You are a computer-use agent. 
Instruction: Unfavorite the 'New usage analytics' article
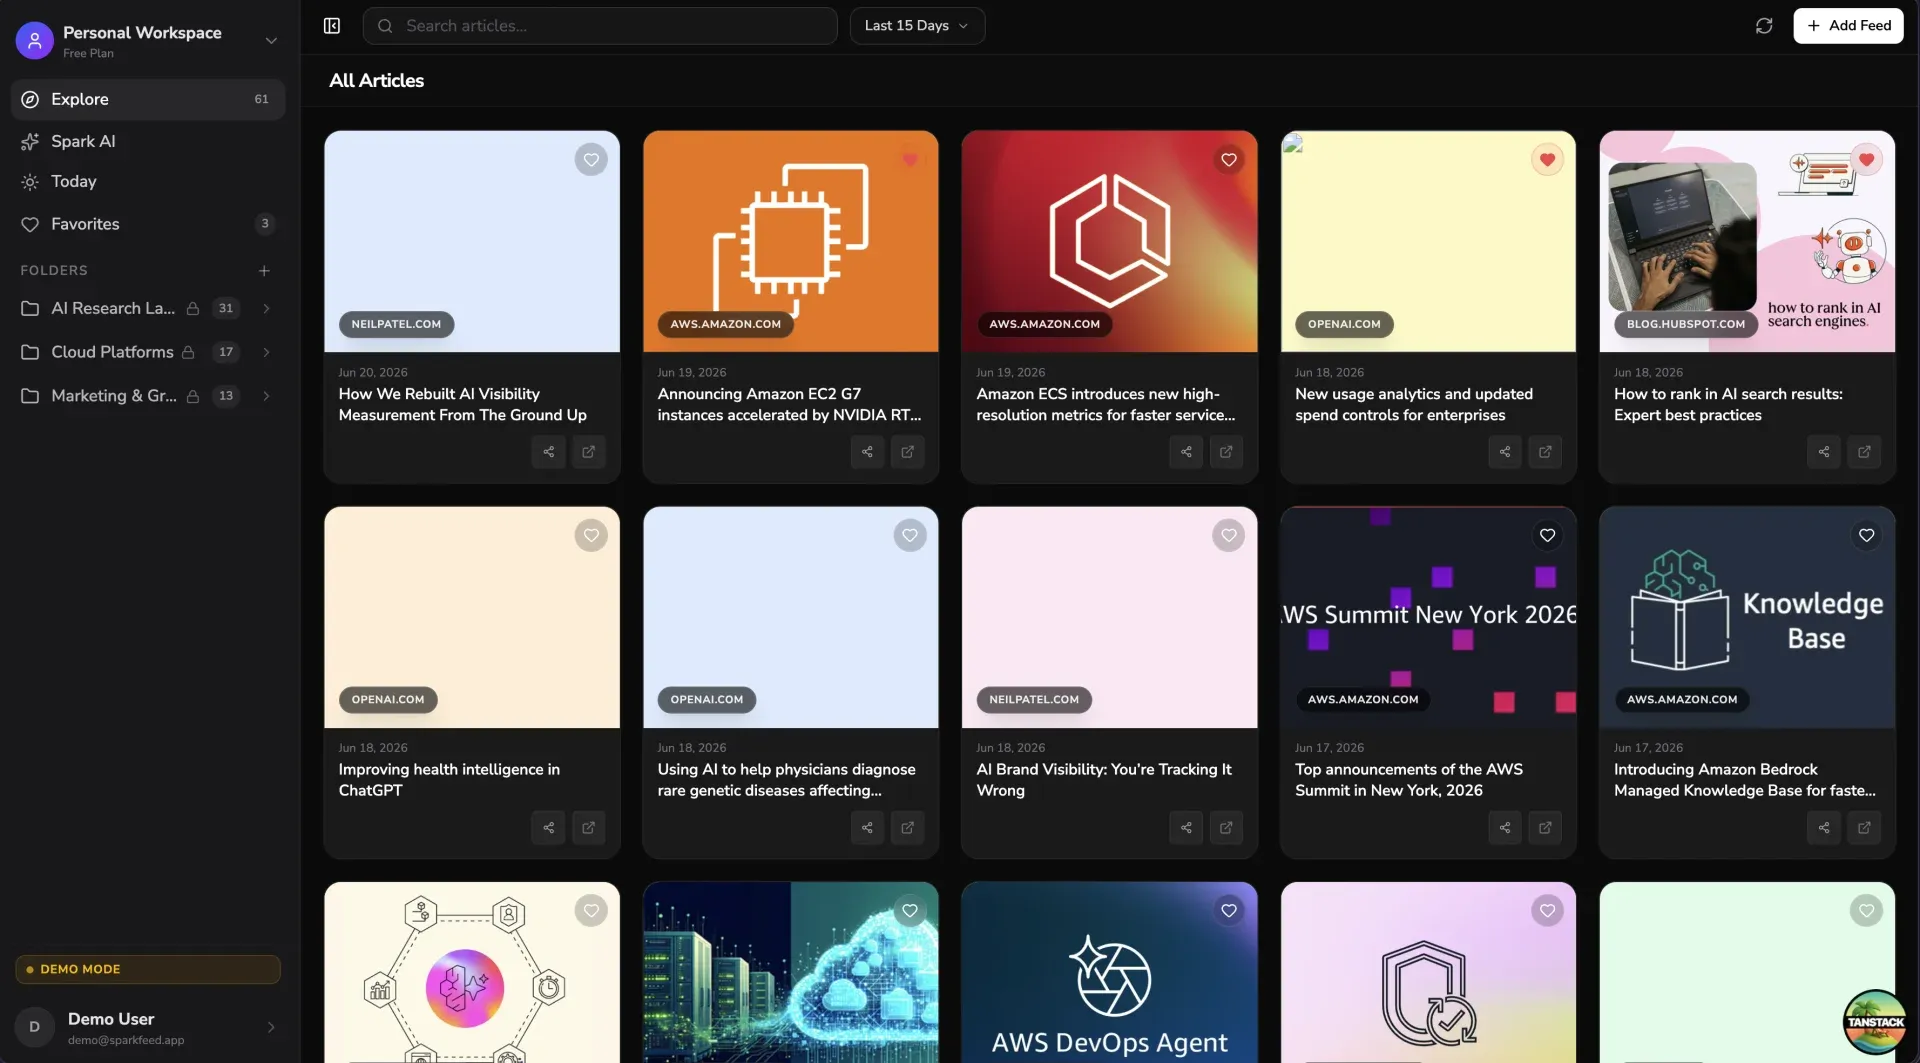[1547, 160]
